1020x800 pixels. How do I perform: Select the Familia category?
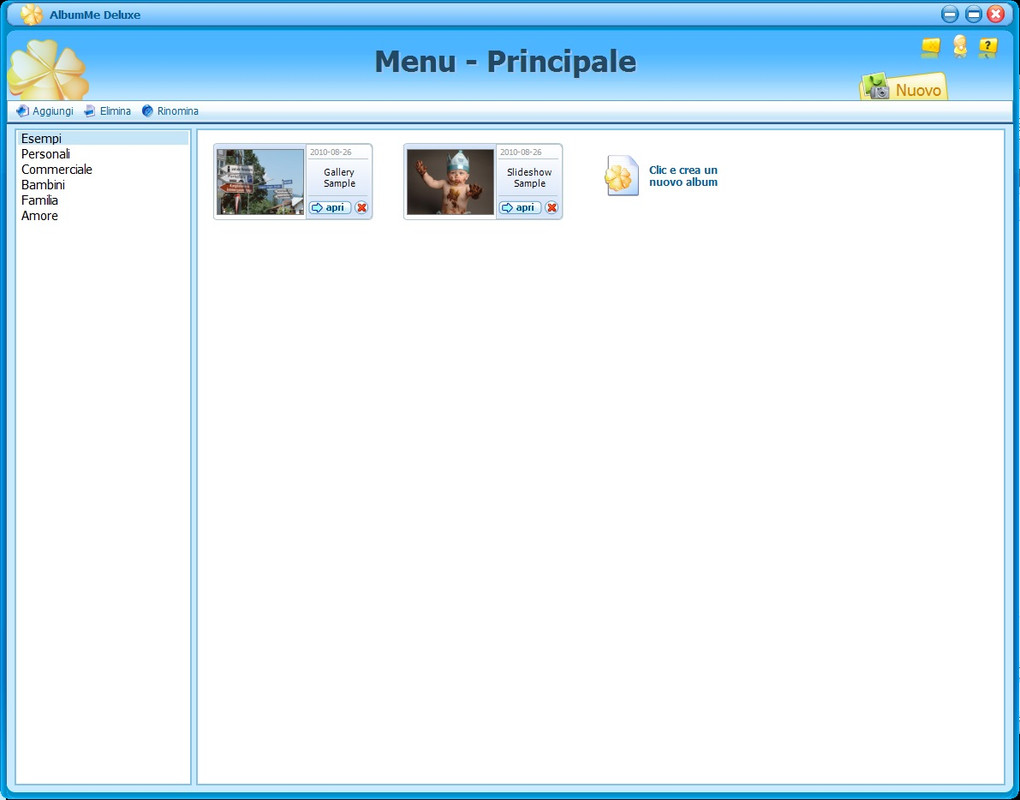click(x=103, y=200)
